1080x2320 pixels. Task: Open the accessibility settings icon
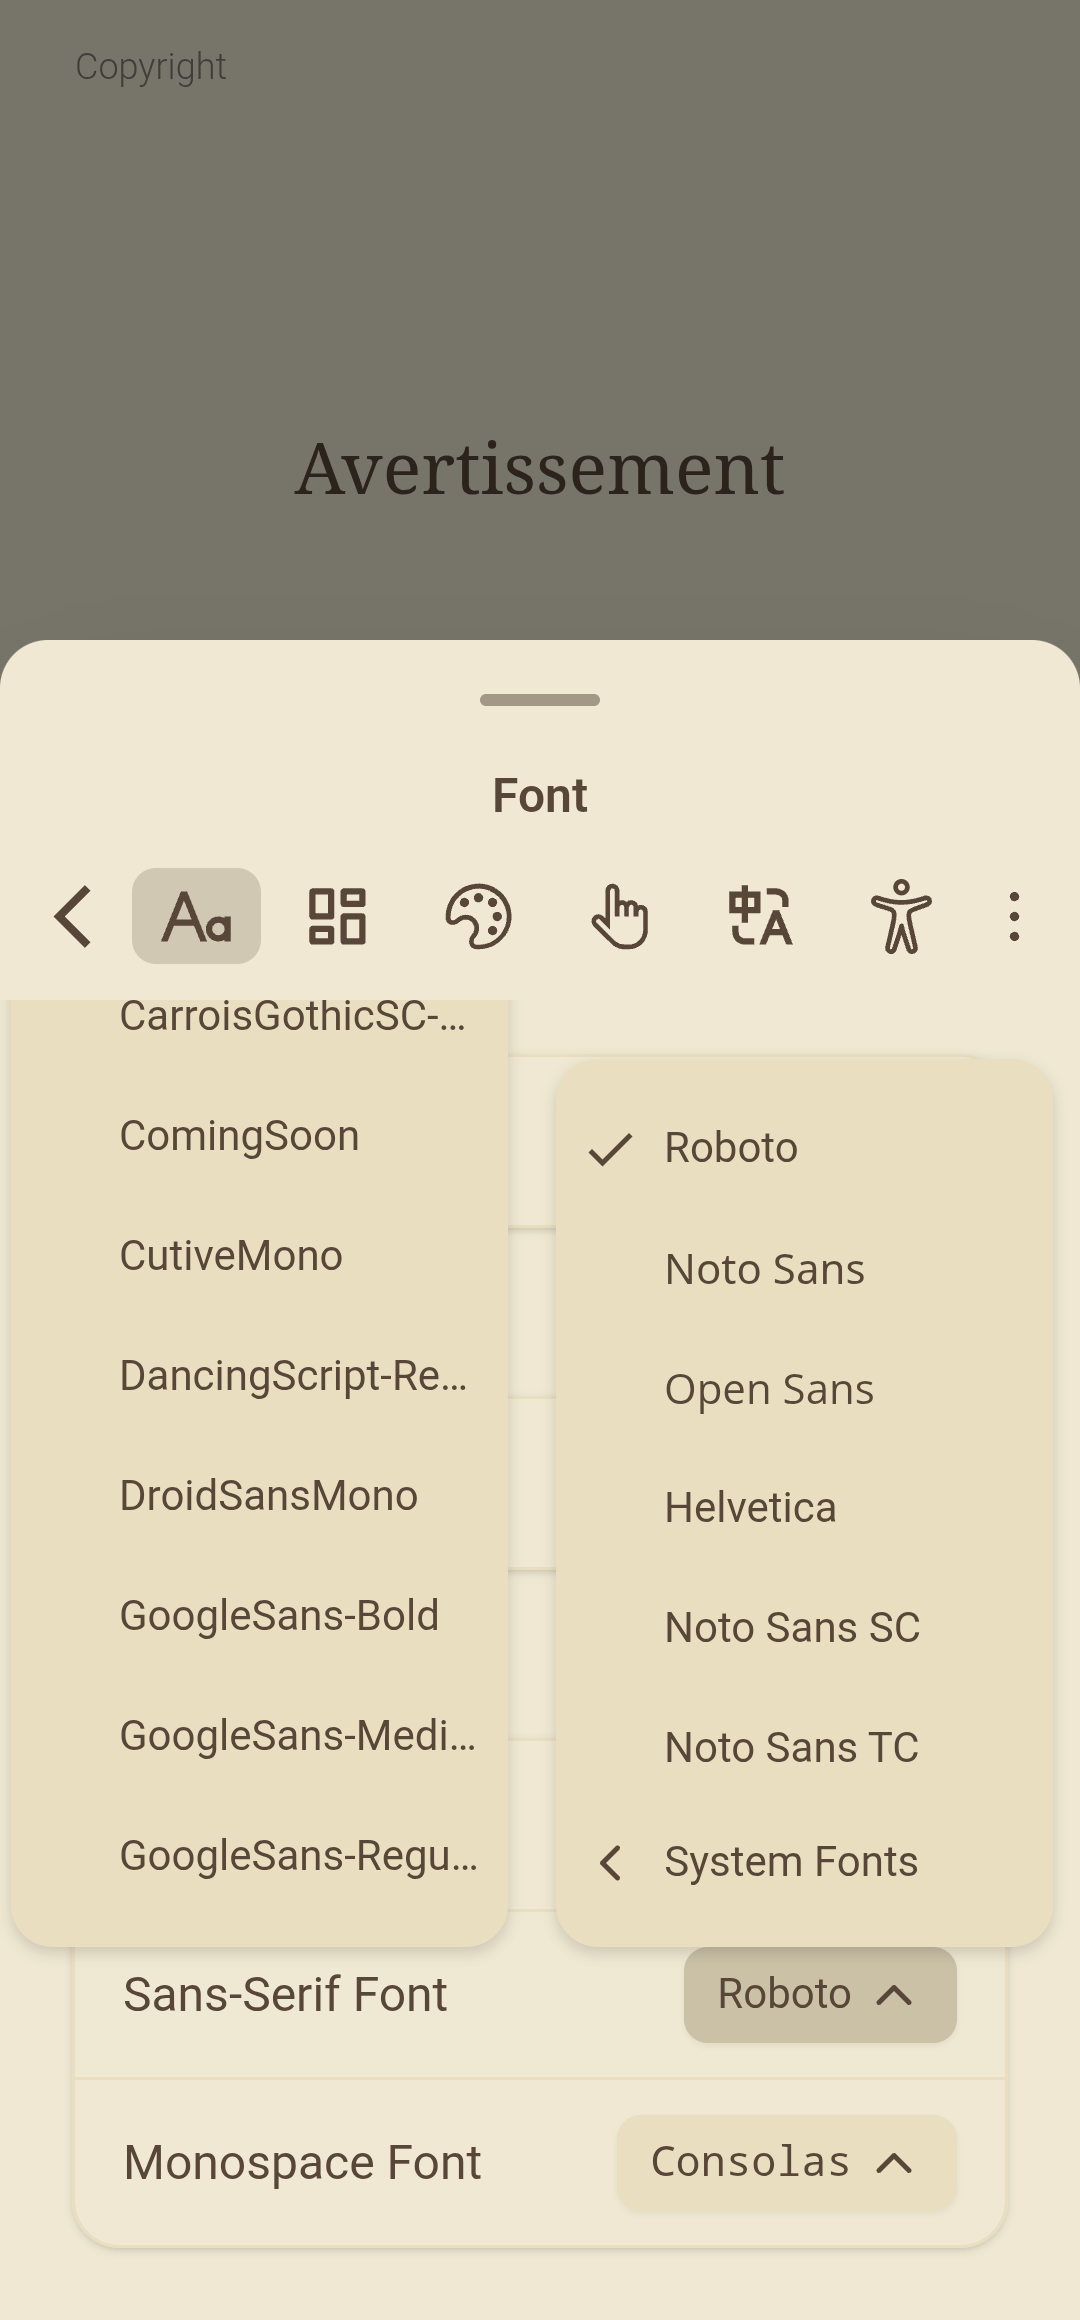click(x=901, y=916)
